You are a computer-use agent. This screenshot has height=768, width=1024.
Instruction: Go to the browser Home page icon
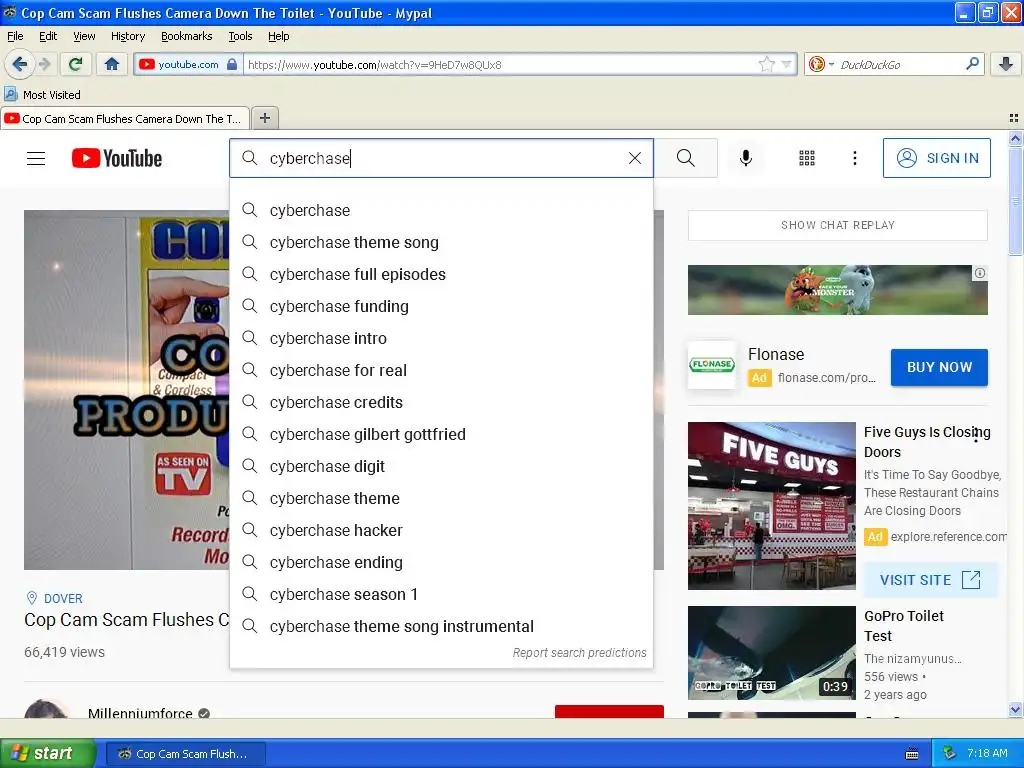[x=112, y=64]
